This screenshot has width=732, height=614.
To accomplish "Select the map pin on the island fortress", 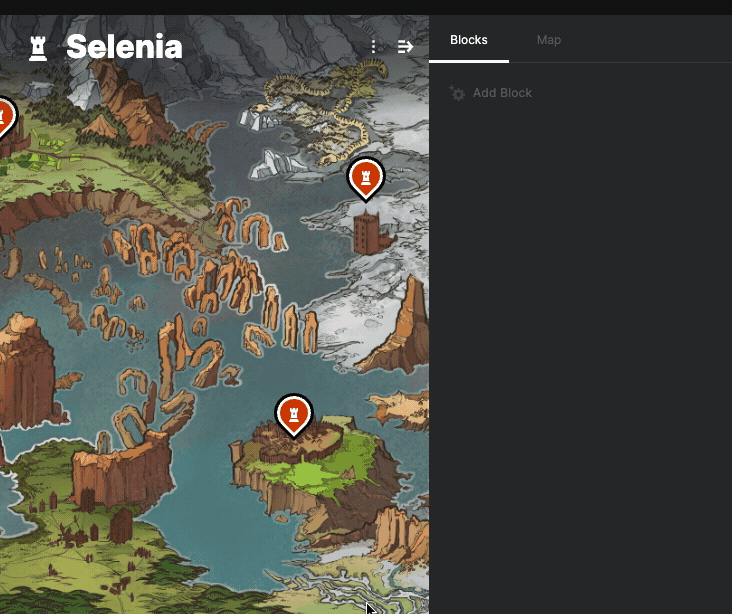I will (x=294, y=416).
